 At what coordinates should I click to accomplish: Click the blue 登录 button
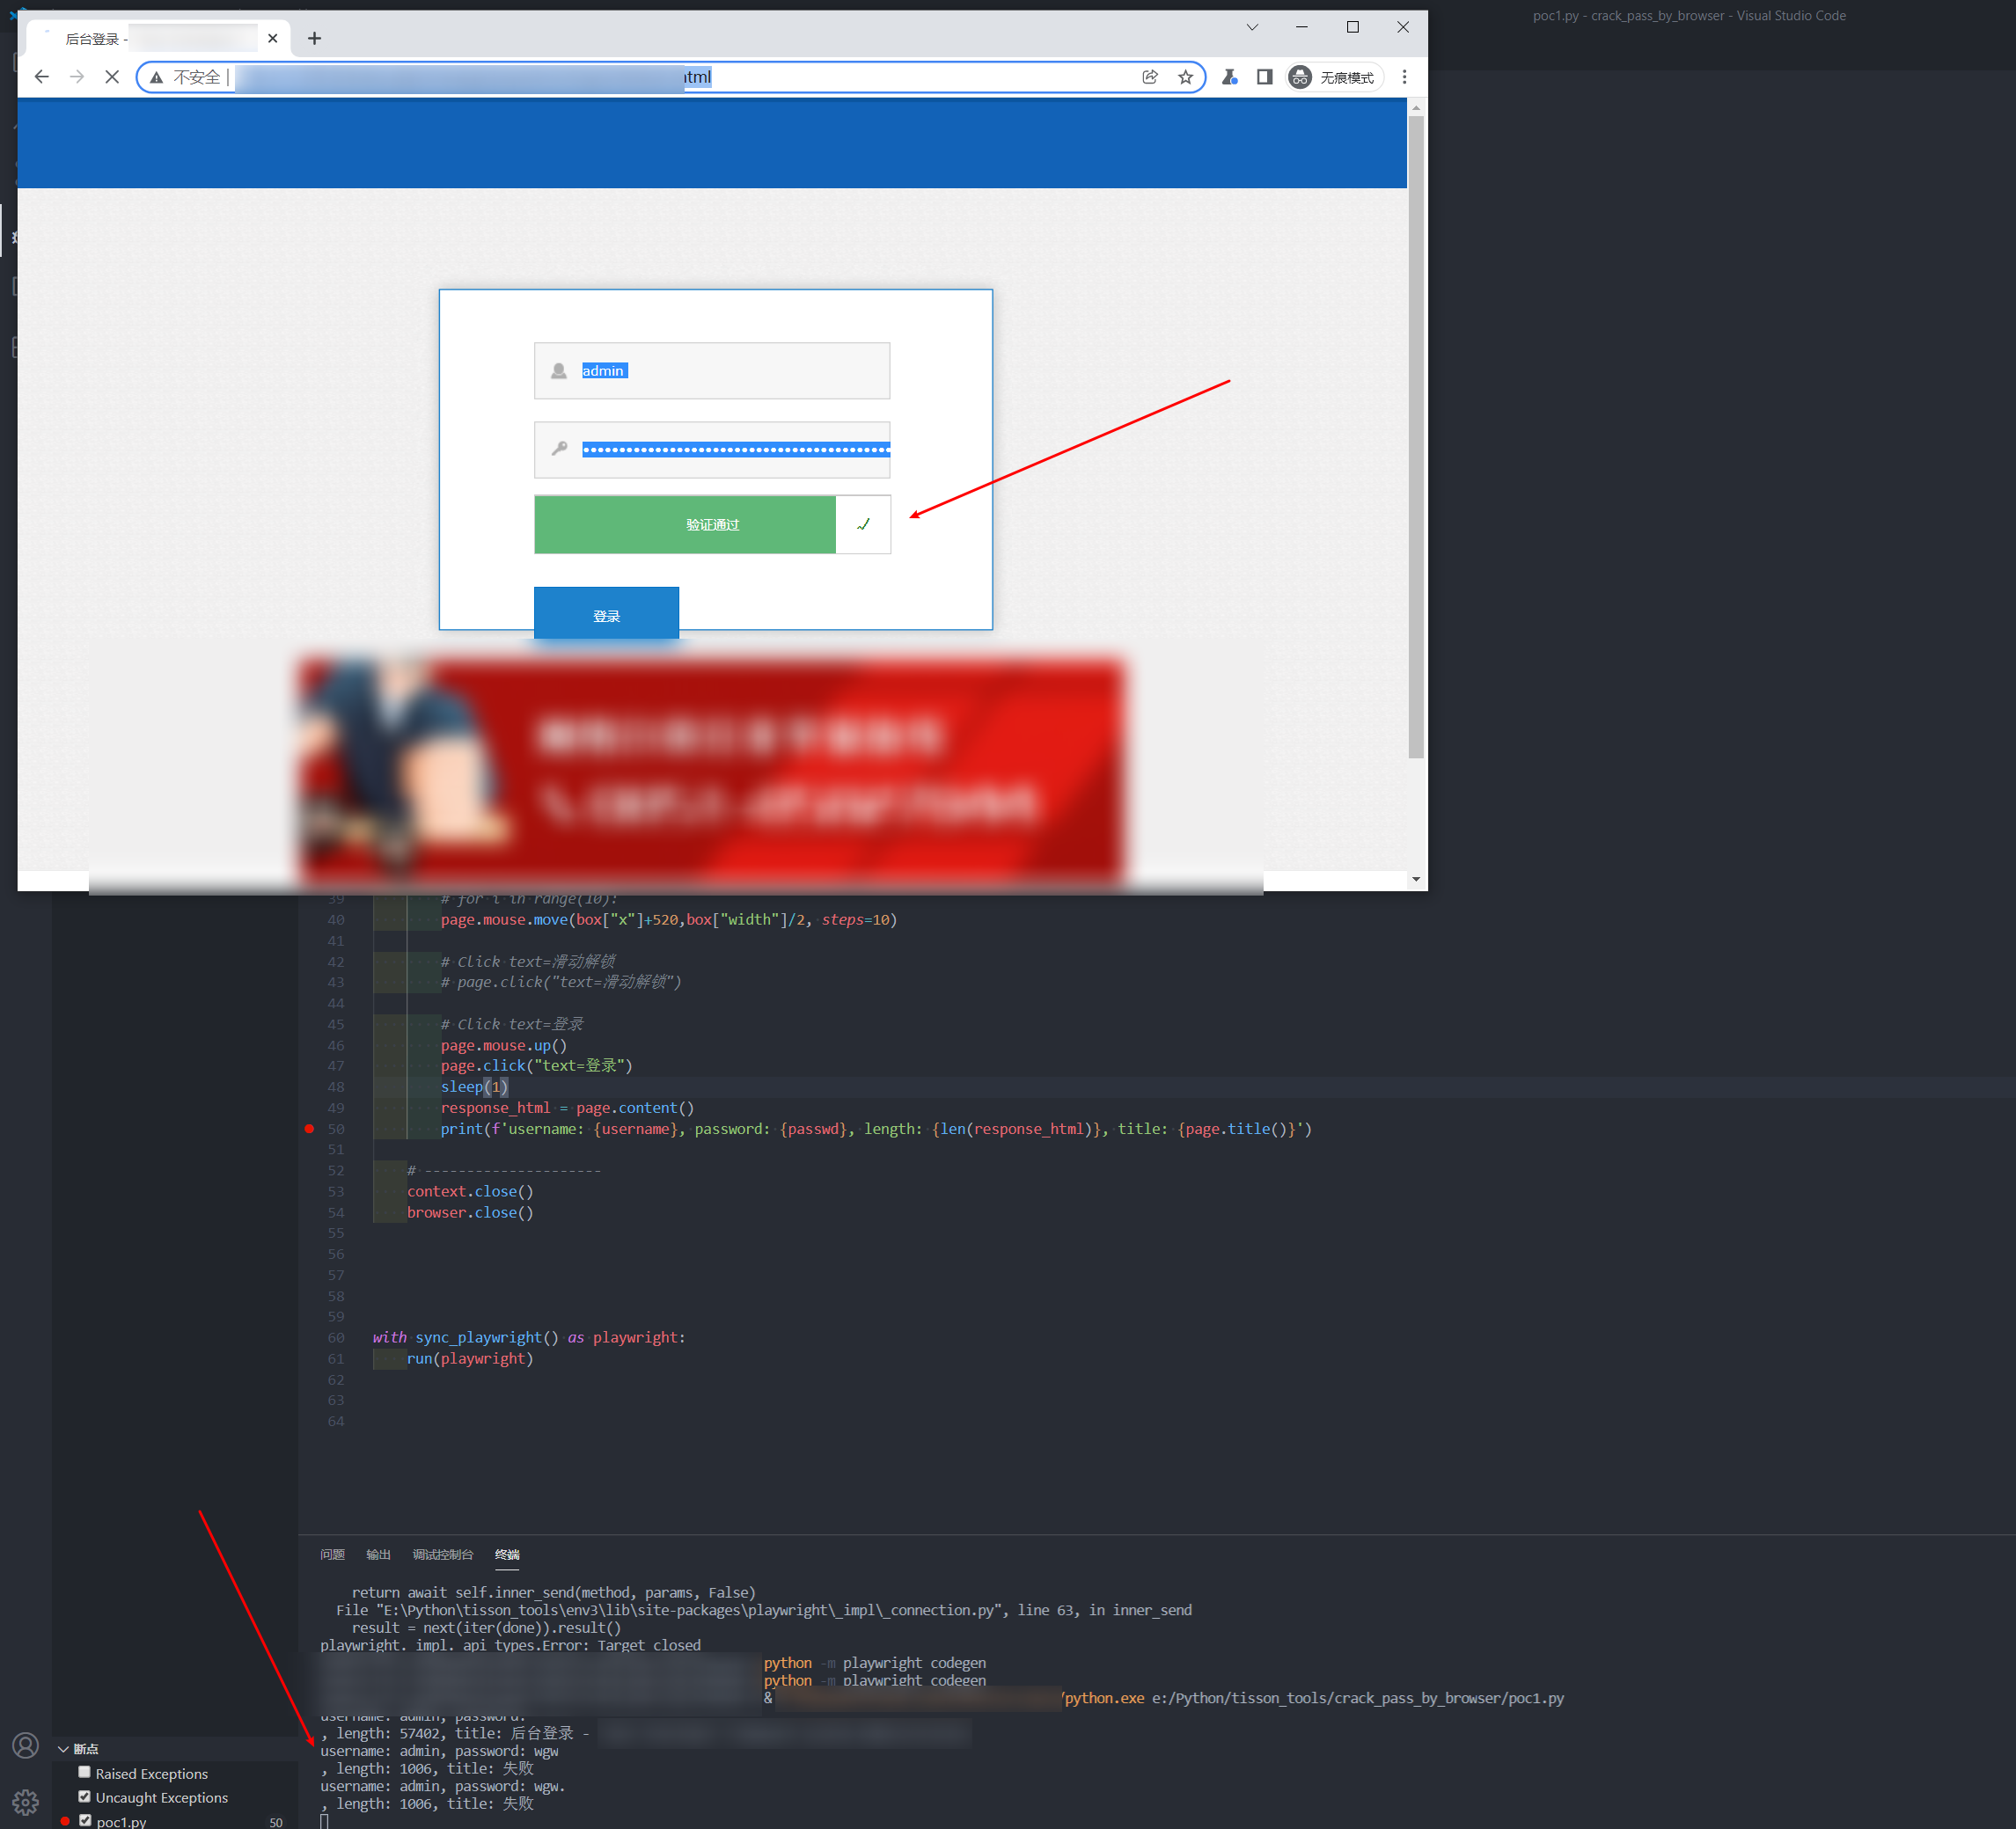[606, 614]
